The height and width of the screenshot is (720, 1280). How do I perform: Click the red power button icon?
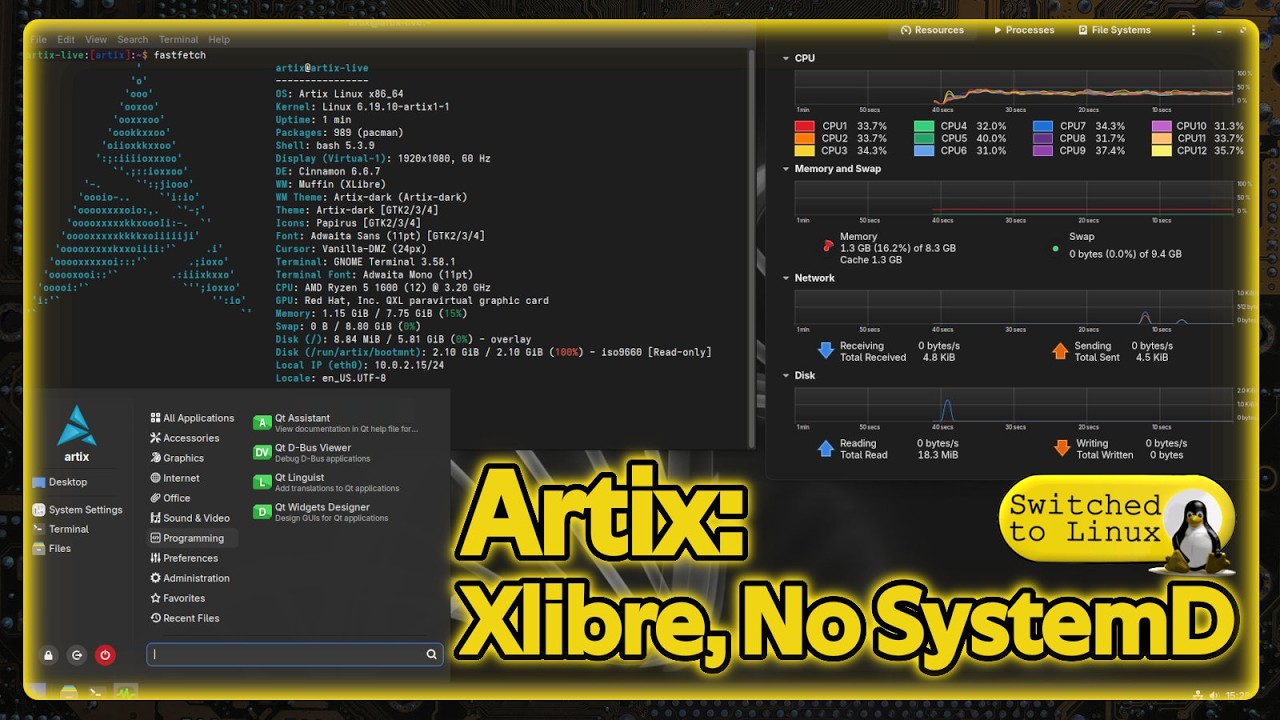105,656
